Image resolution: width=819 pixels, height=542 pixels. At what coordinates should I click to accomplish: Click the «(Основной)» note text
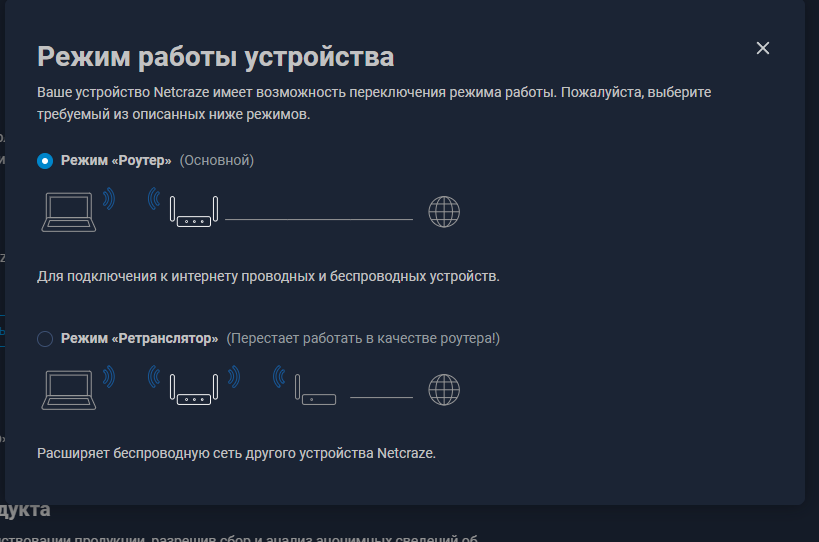(x=217, y=160)
